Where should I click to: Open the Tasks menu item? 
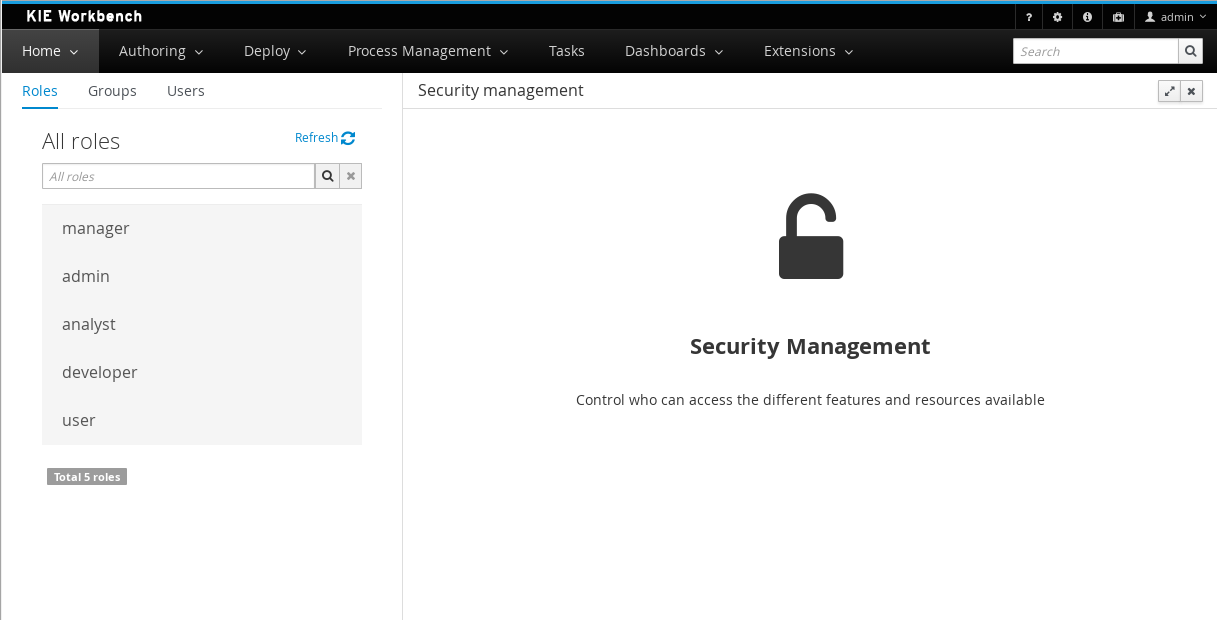click(566, 51)
